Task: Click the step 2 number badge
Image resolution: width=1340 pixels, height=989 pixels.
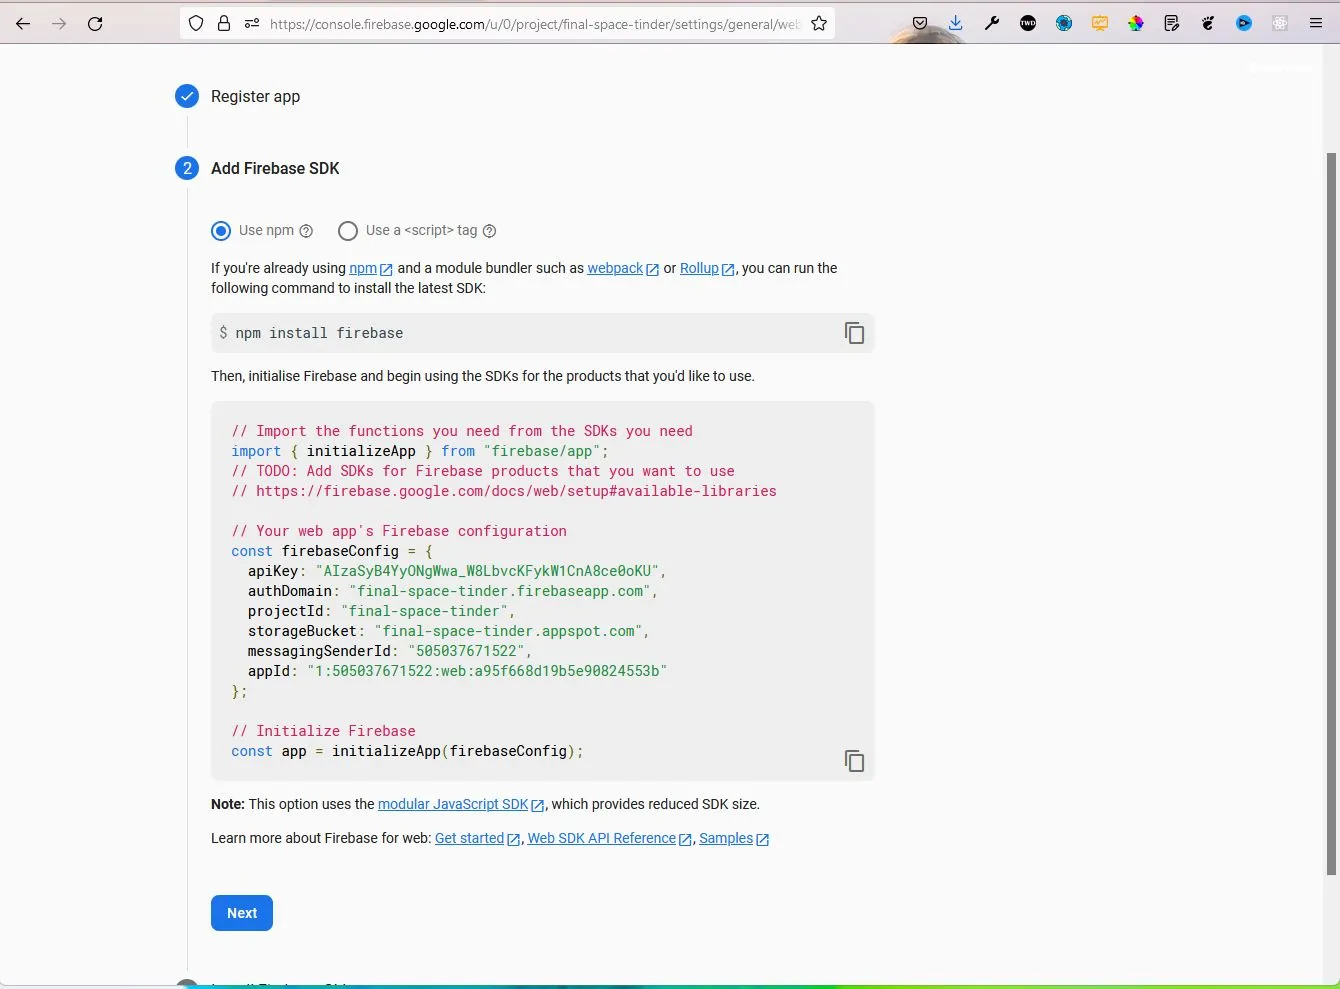Action: point(187,168)
